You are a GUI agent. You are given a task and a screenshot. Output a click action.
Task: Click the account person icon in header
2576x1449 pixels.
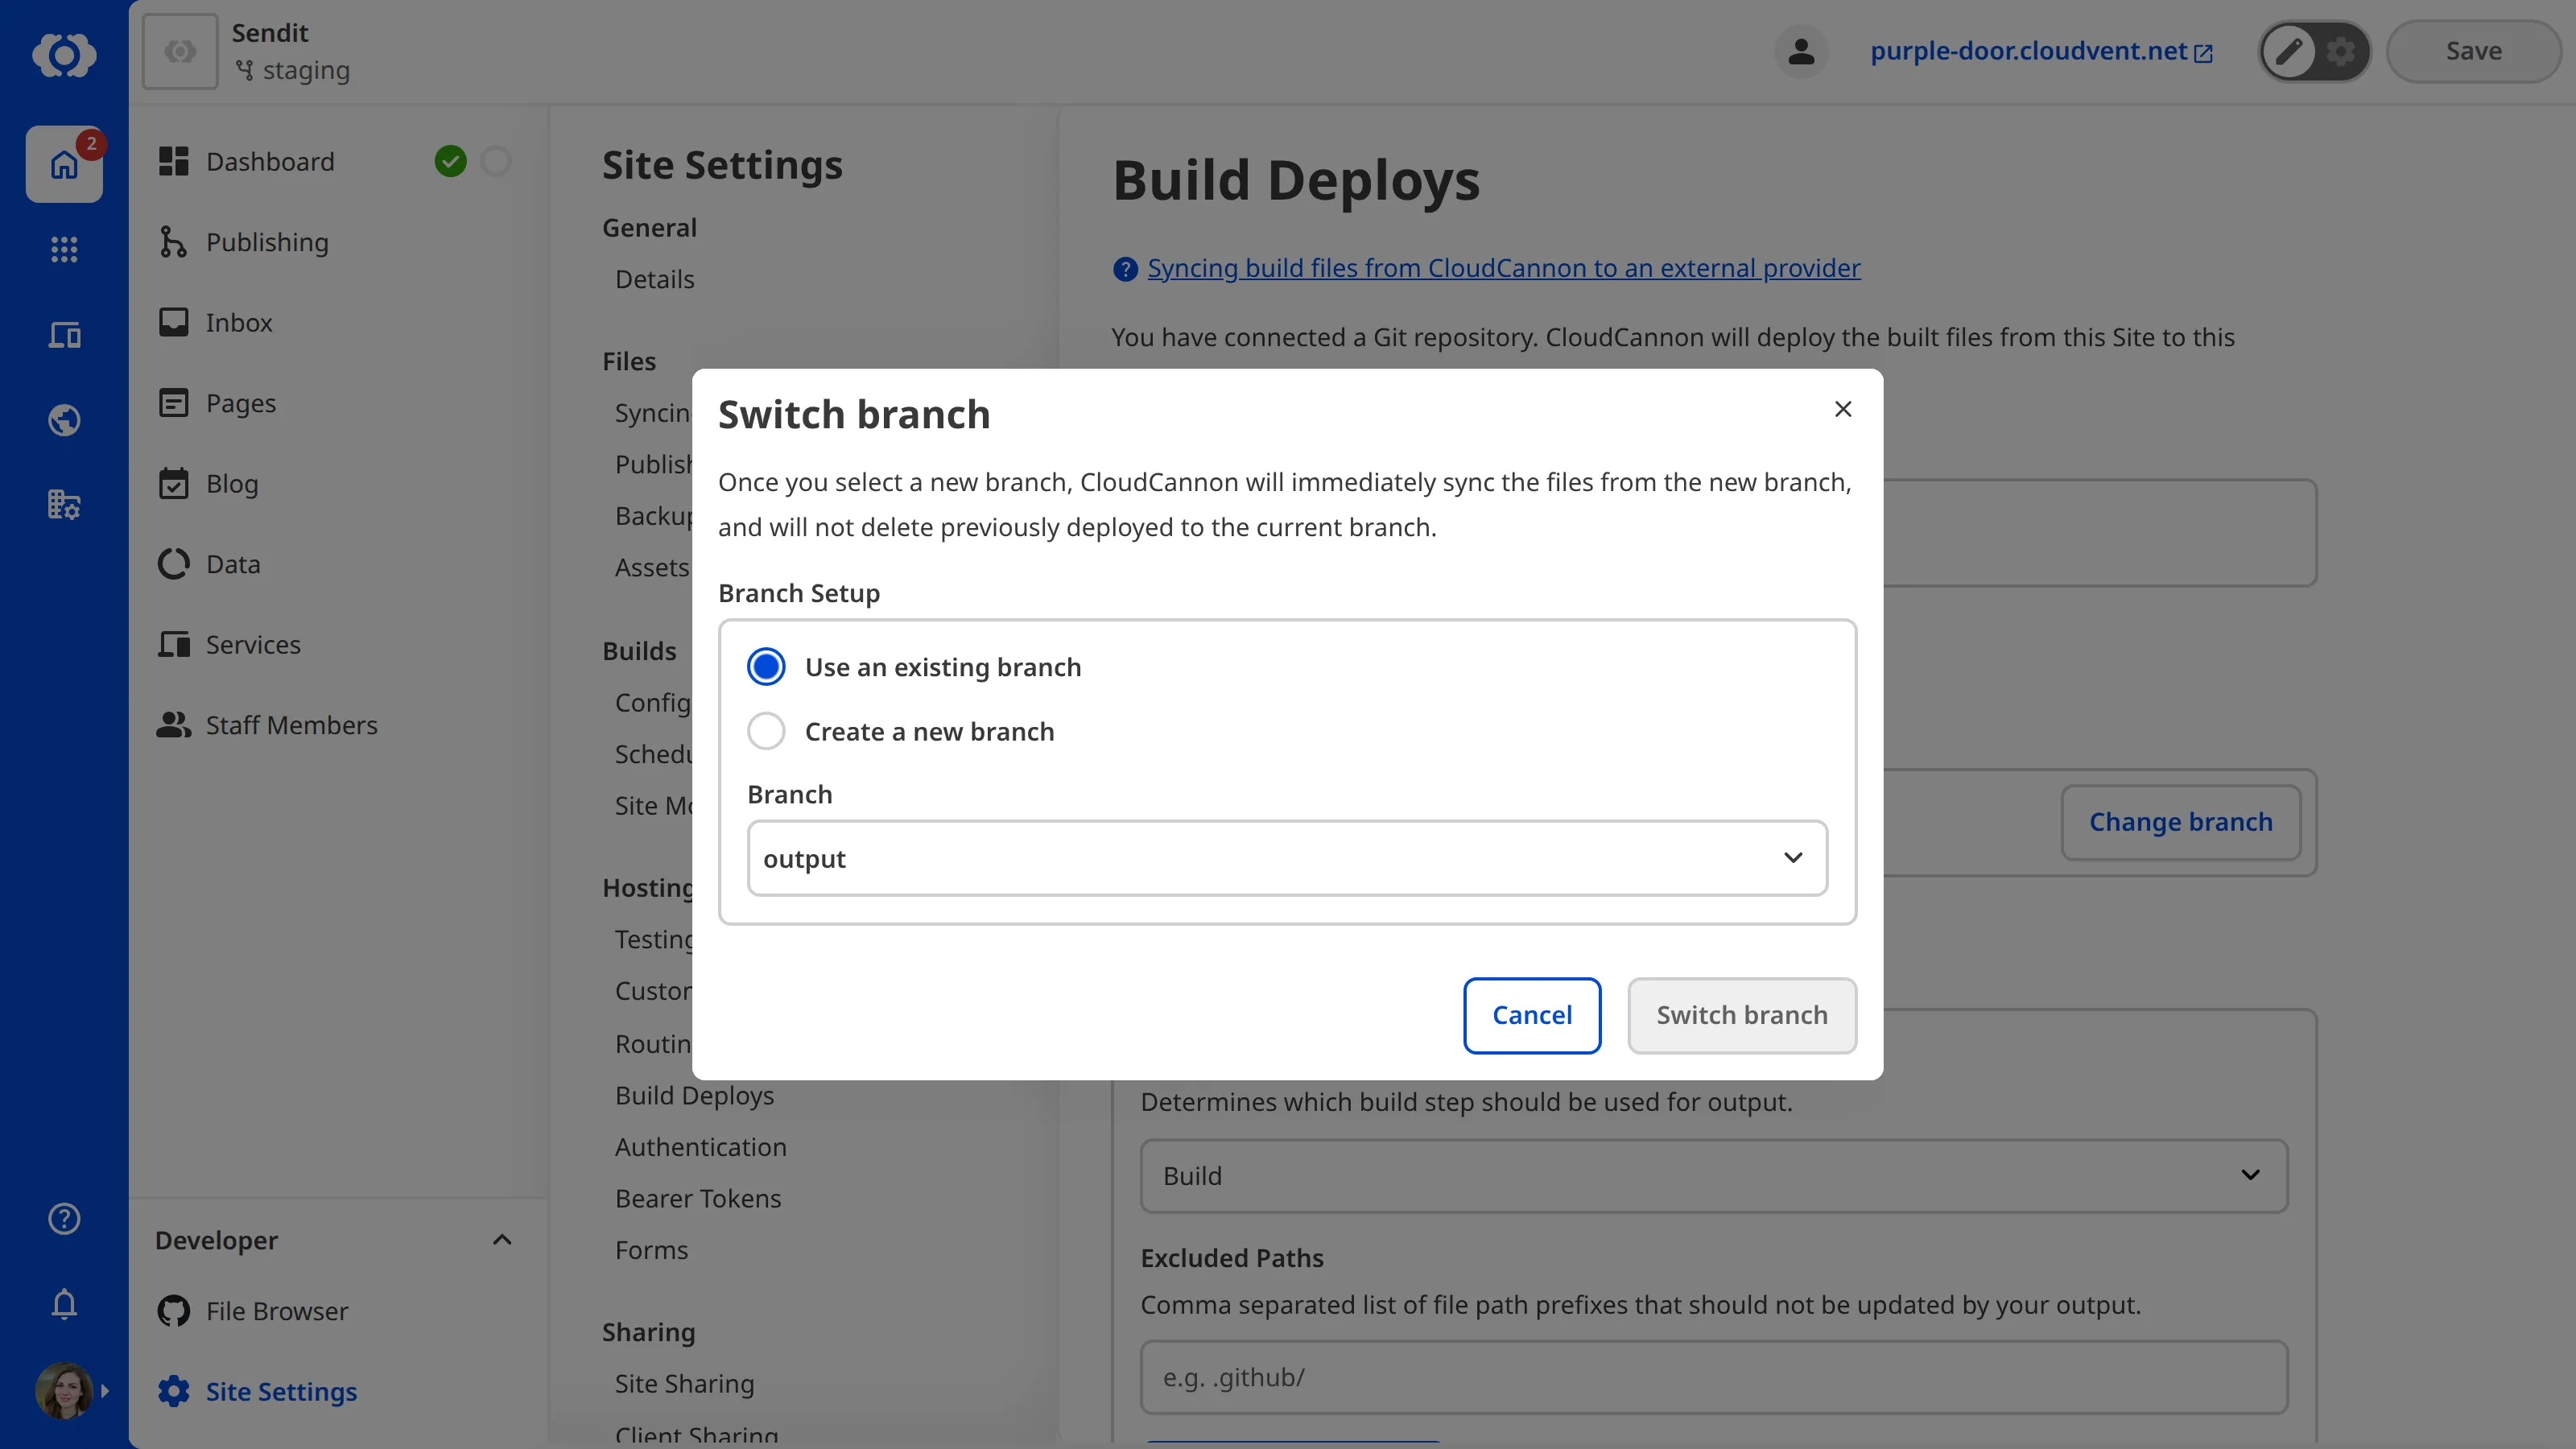pyautogui.click(x=1801, y=51)
